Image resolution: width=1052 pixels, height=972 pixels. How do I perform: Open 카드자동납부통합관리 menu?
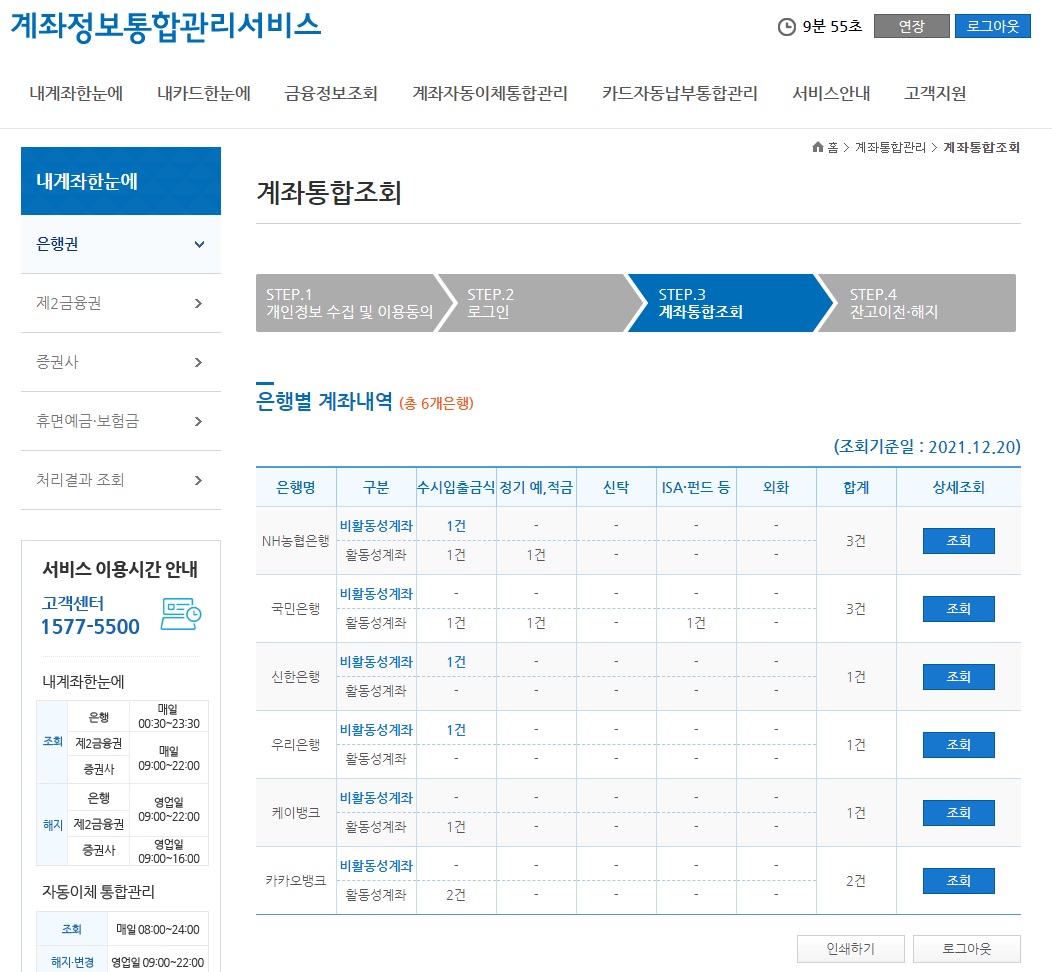click(680, 93)
